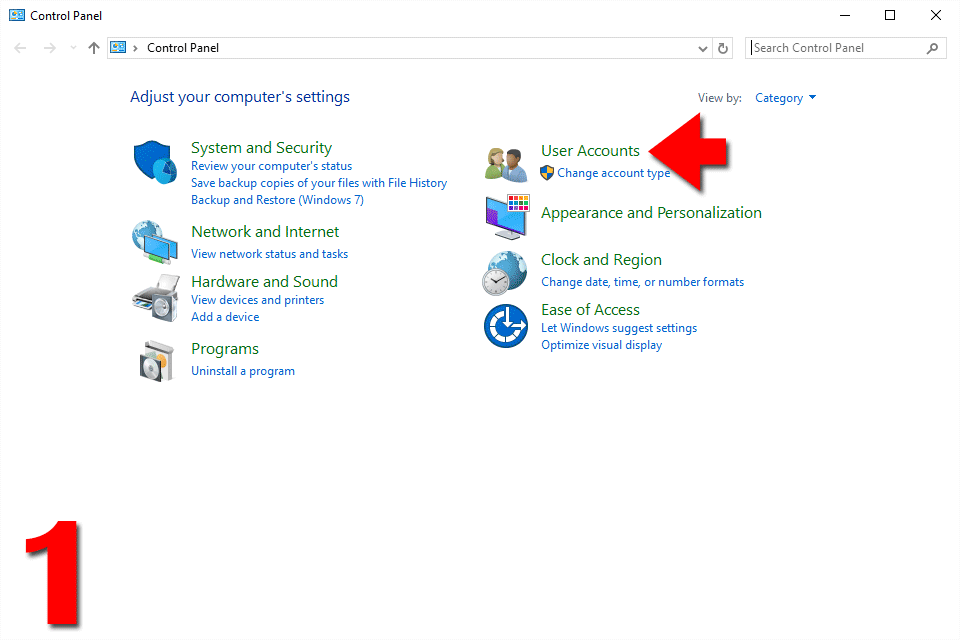Click the User Accounts people icon
This screenshot has height=640, width=960.
[x=505, y=163]
